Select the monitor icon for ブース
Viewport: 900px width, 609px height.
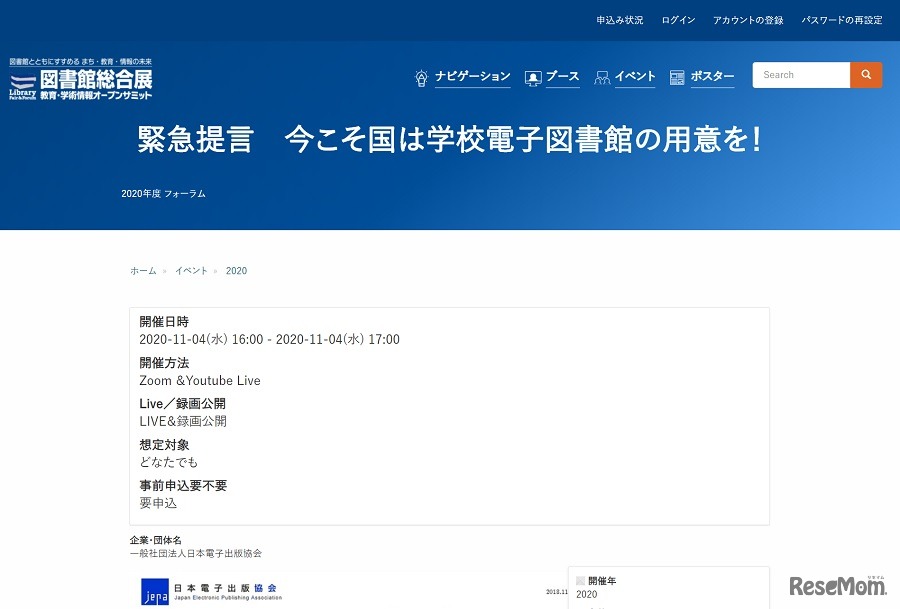click(531, 76)
